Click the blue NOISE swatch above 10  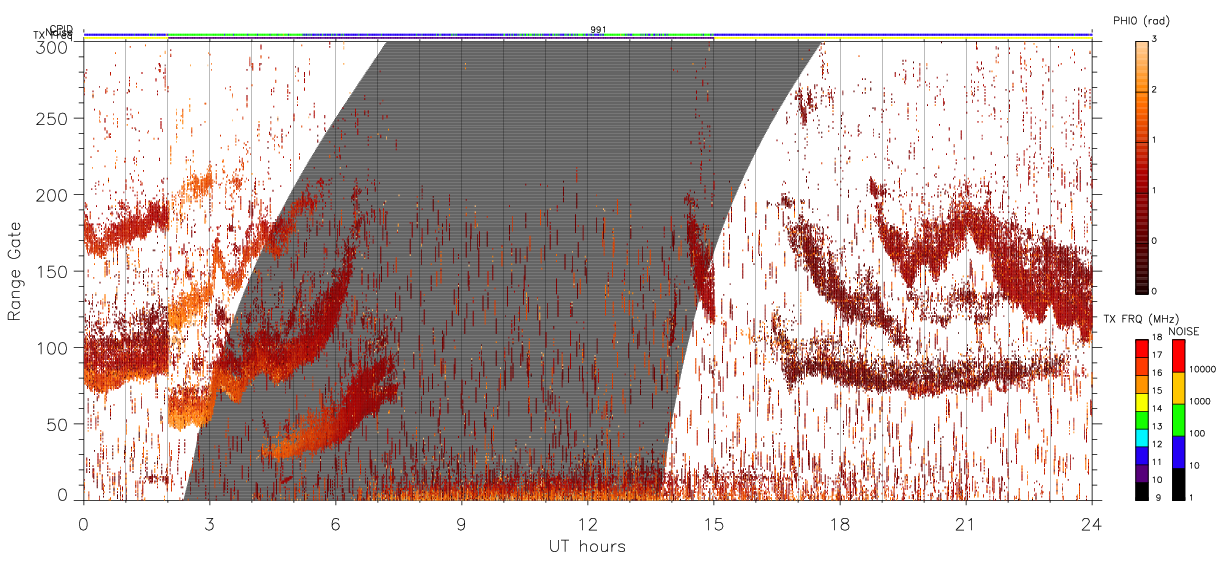click(x=1178, y=452)
